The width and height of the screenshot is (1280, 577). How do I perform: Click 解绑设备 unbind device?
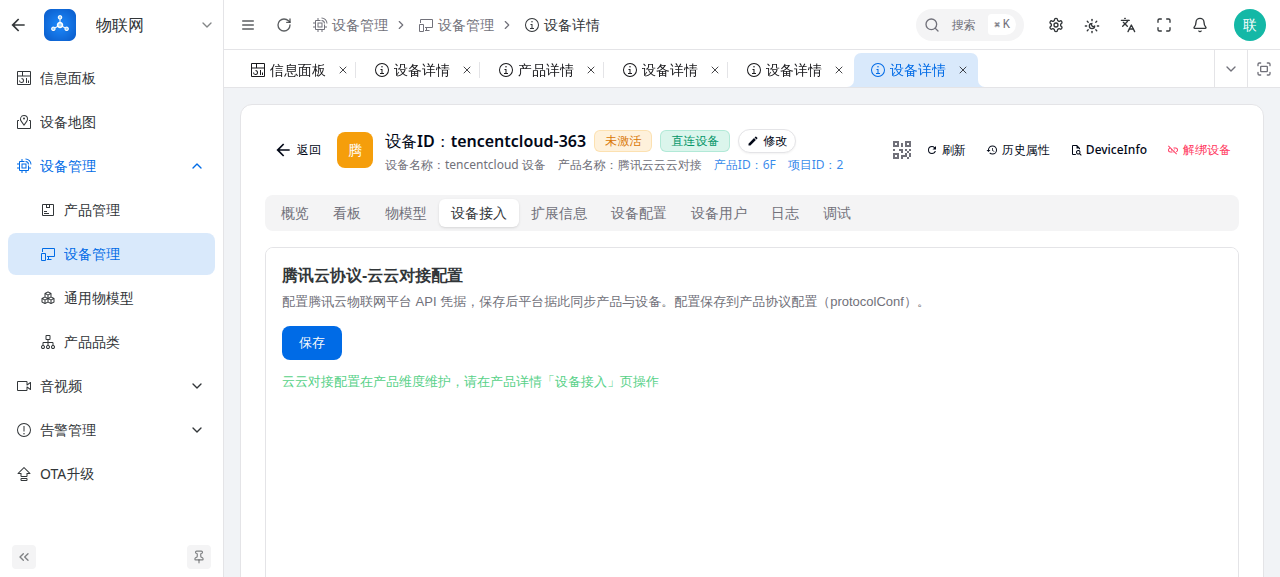1199,150
